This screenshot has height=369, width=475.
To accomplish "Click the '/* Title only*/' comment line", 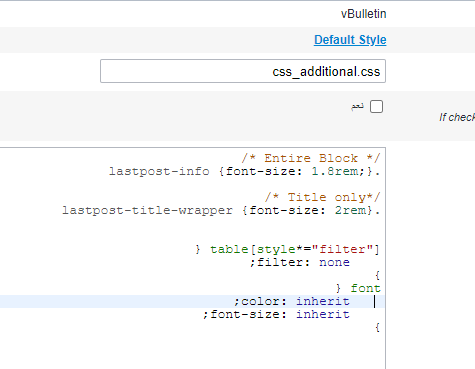I will [323, 197].
